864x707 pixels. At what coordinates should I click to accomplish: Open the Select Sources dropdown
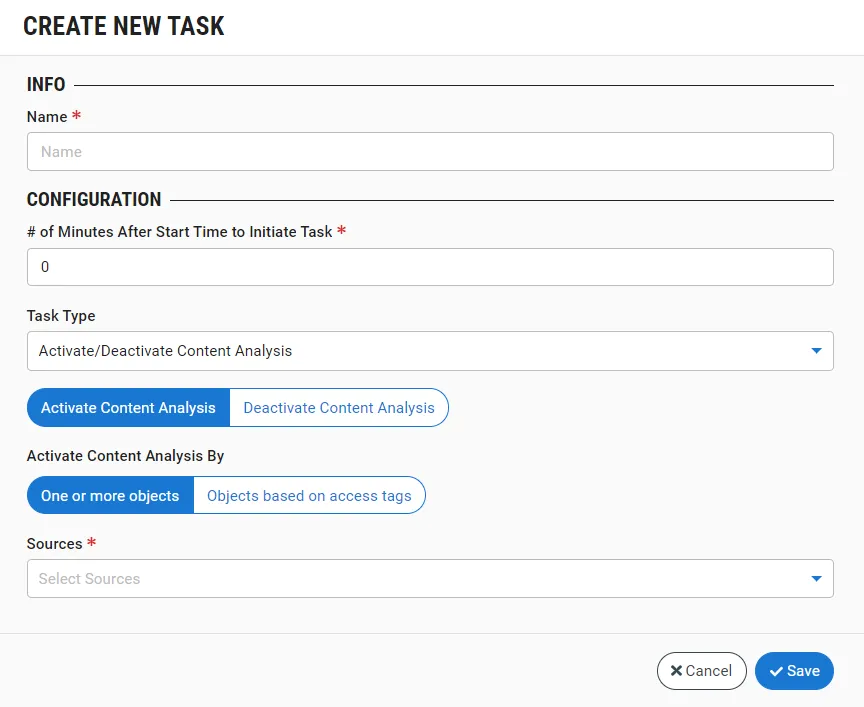(430, 579)
